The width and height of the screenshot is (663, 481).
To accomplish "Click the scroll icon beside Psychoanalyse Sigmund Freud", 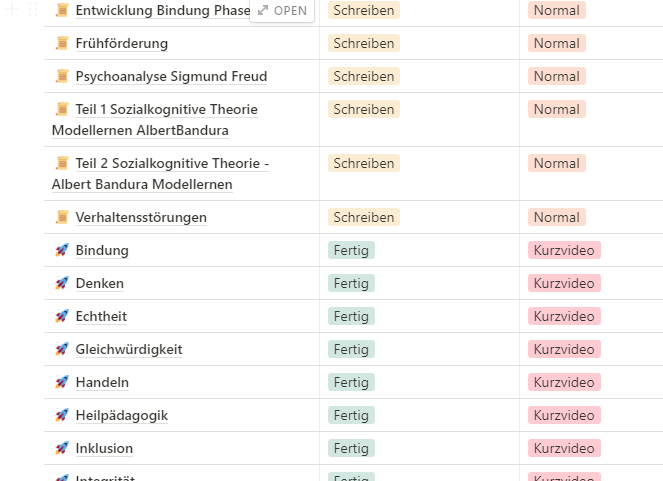I will point(62,76).
